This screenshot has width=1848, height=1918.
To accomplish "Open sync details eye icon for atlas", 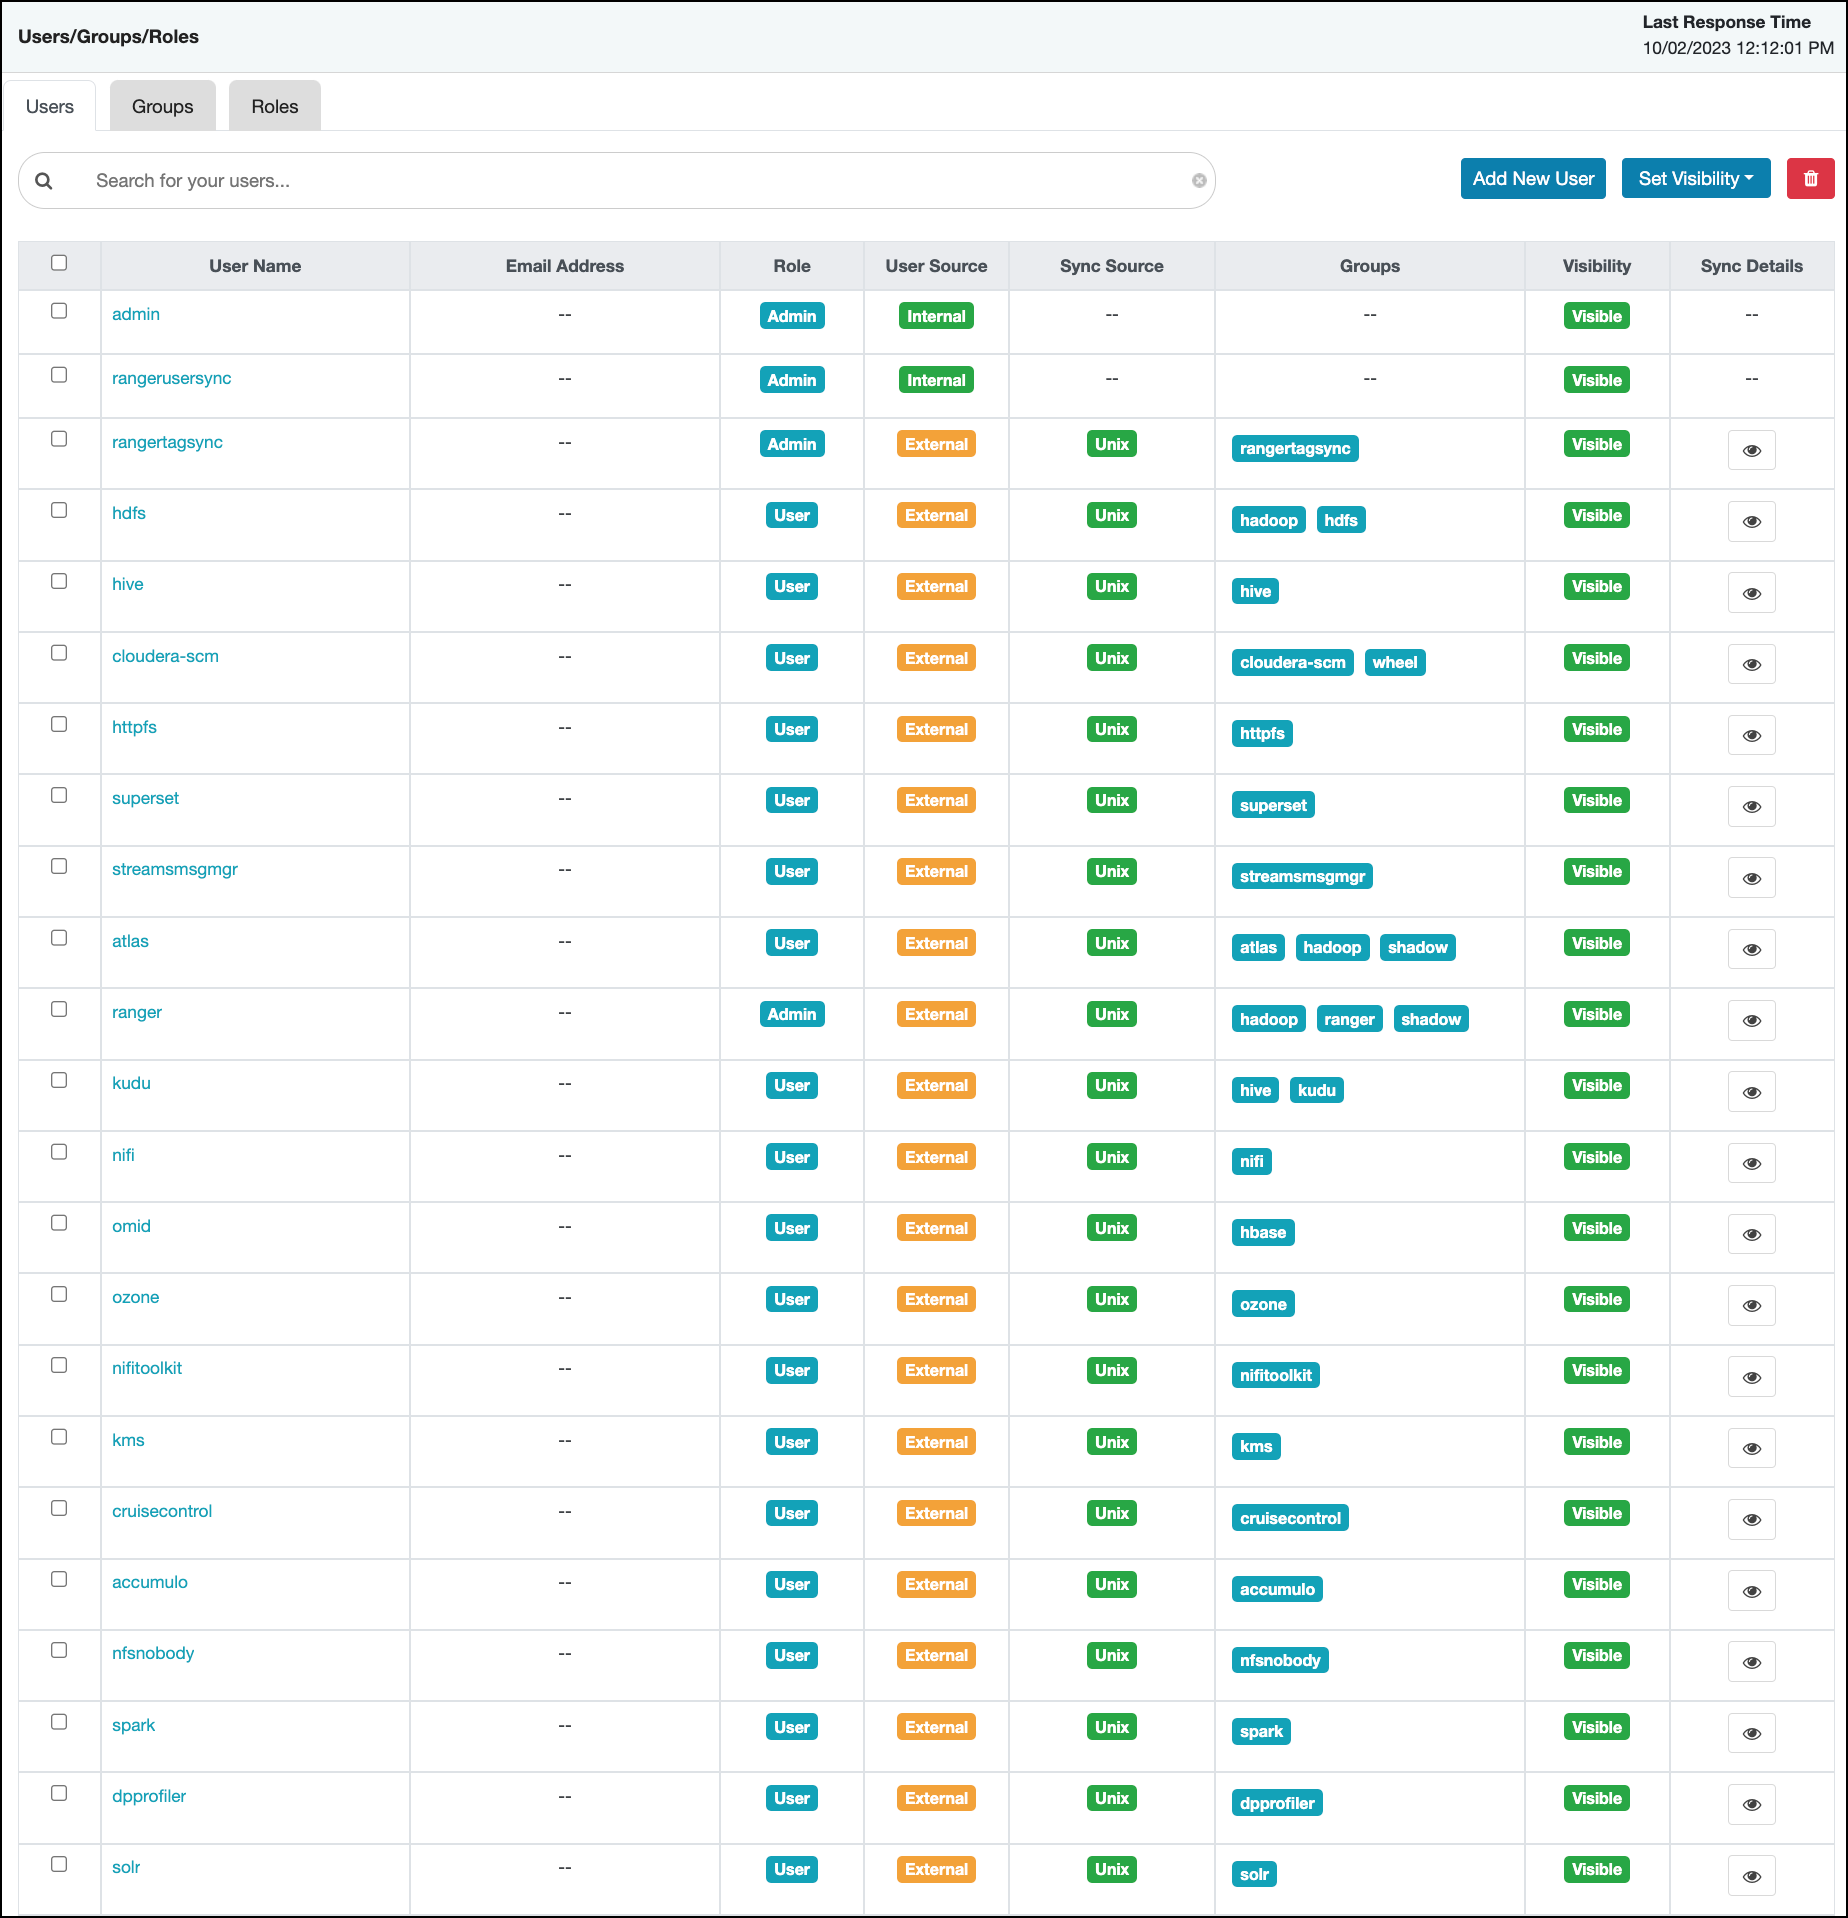I will click(1751, 950).
